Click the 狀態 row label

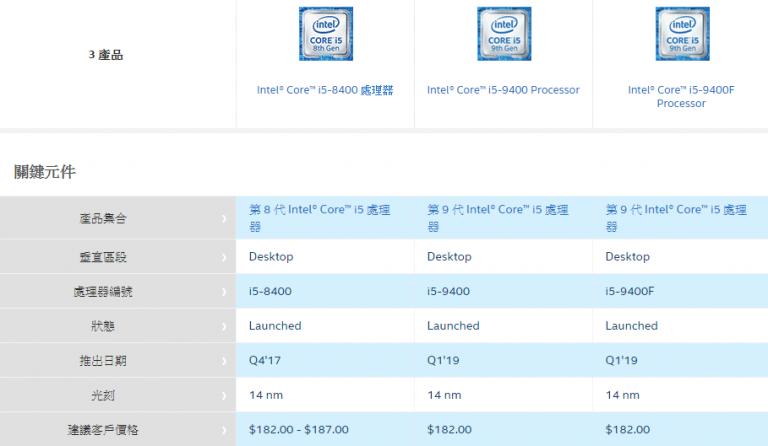point(103,326)
